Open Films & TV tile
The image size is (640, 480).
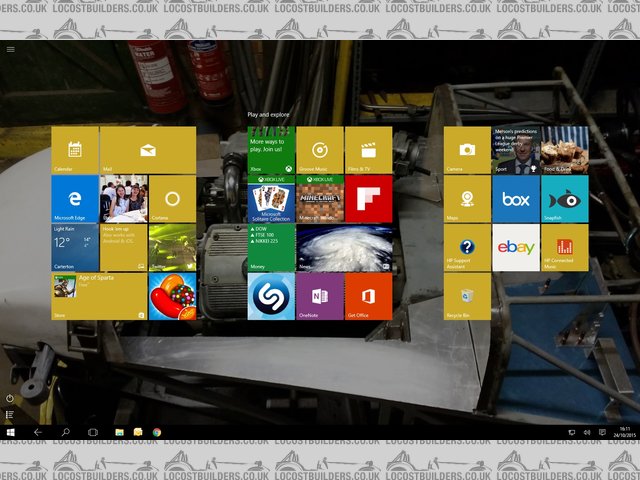click(369, 150)
